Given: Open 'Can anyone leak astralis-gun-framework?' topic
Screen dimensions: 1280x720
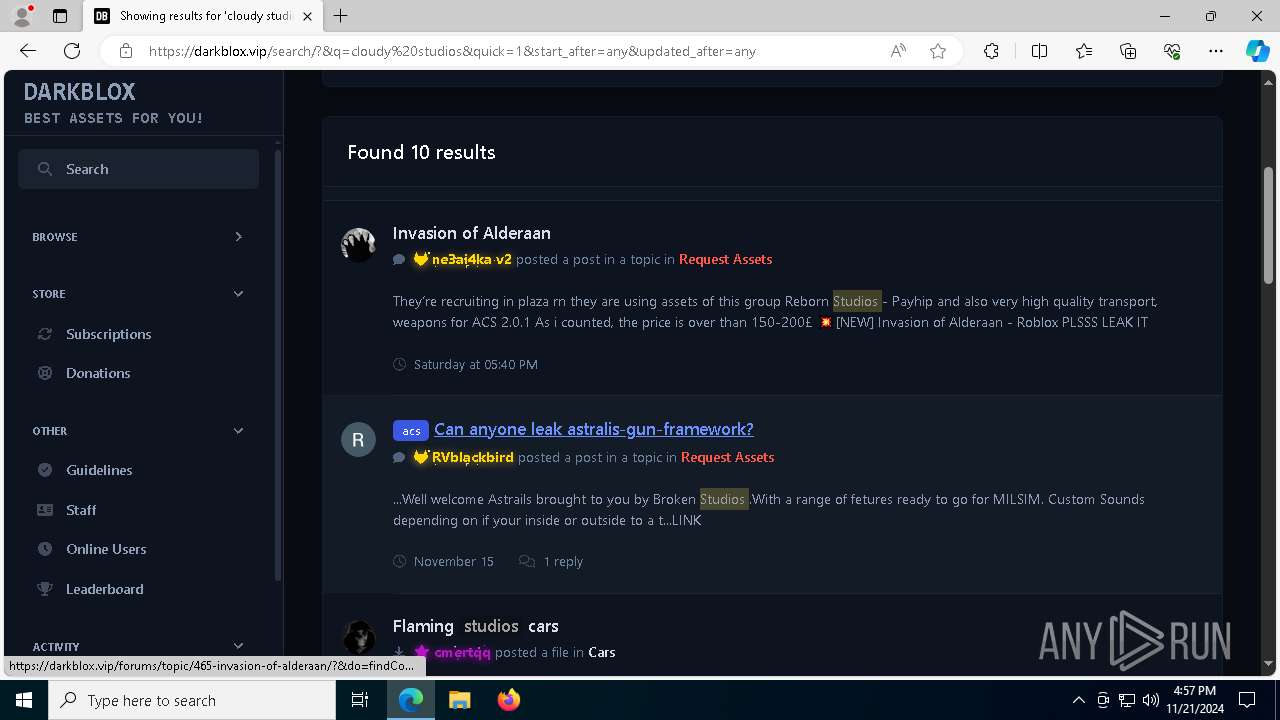Looking at the screenshot, I should pyautogui.click(x=594, y=429).
